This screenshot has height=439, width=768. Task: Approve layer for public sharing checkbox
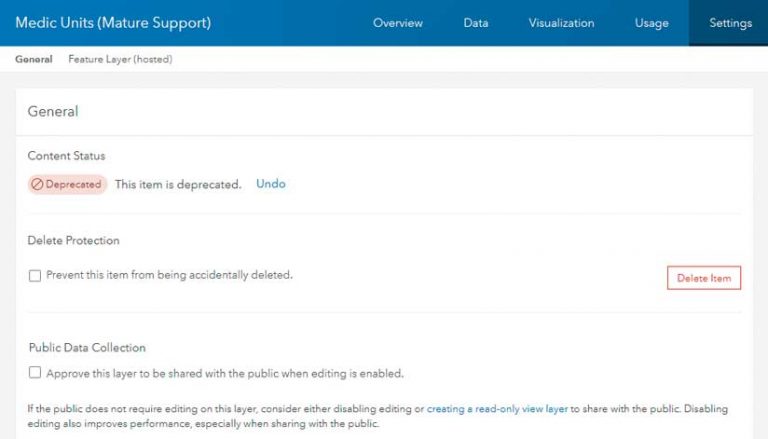click(x=35, y=372)
